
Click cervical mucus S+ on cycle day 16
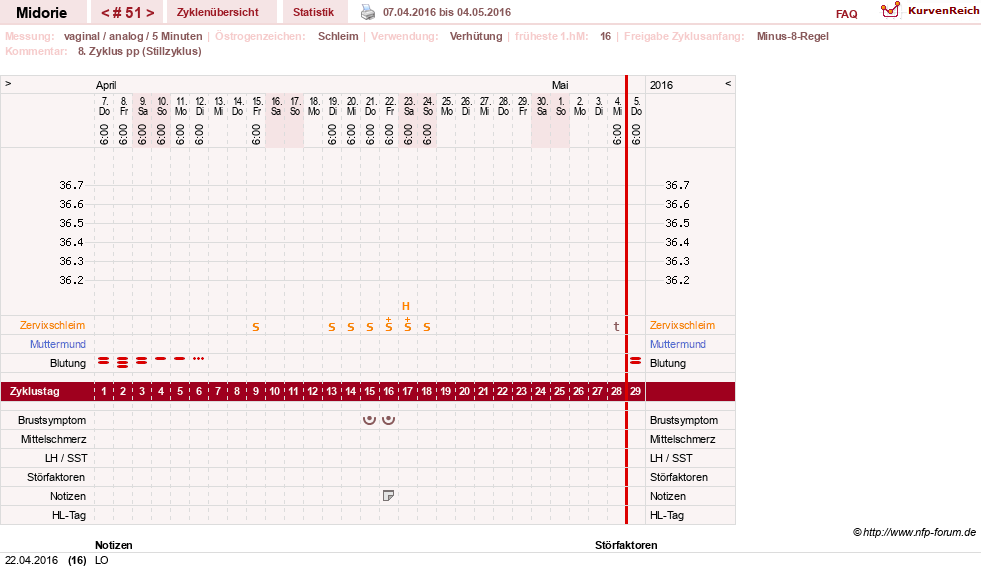point(389,325)
